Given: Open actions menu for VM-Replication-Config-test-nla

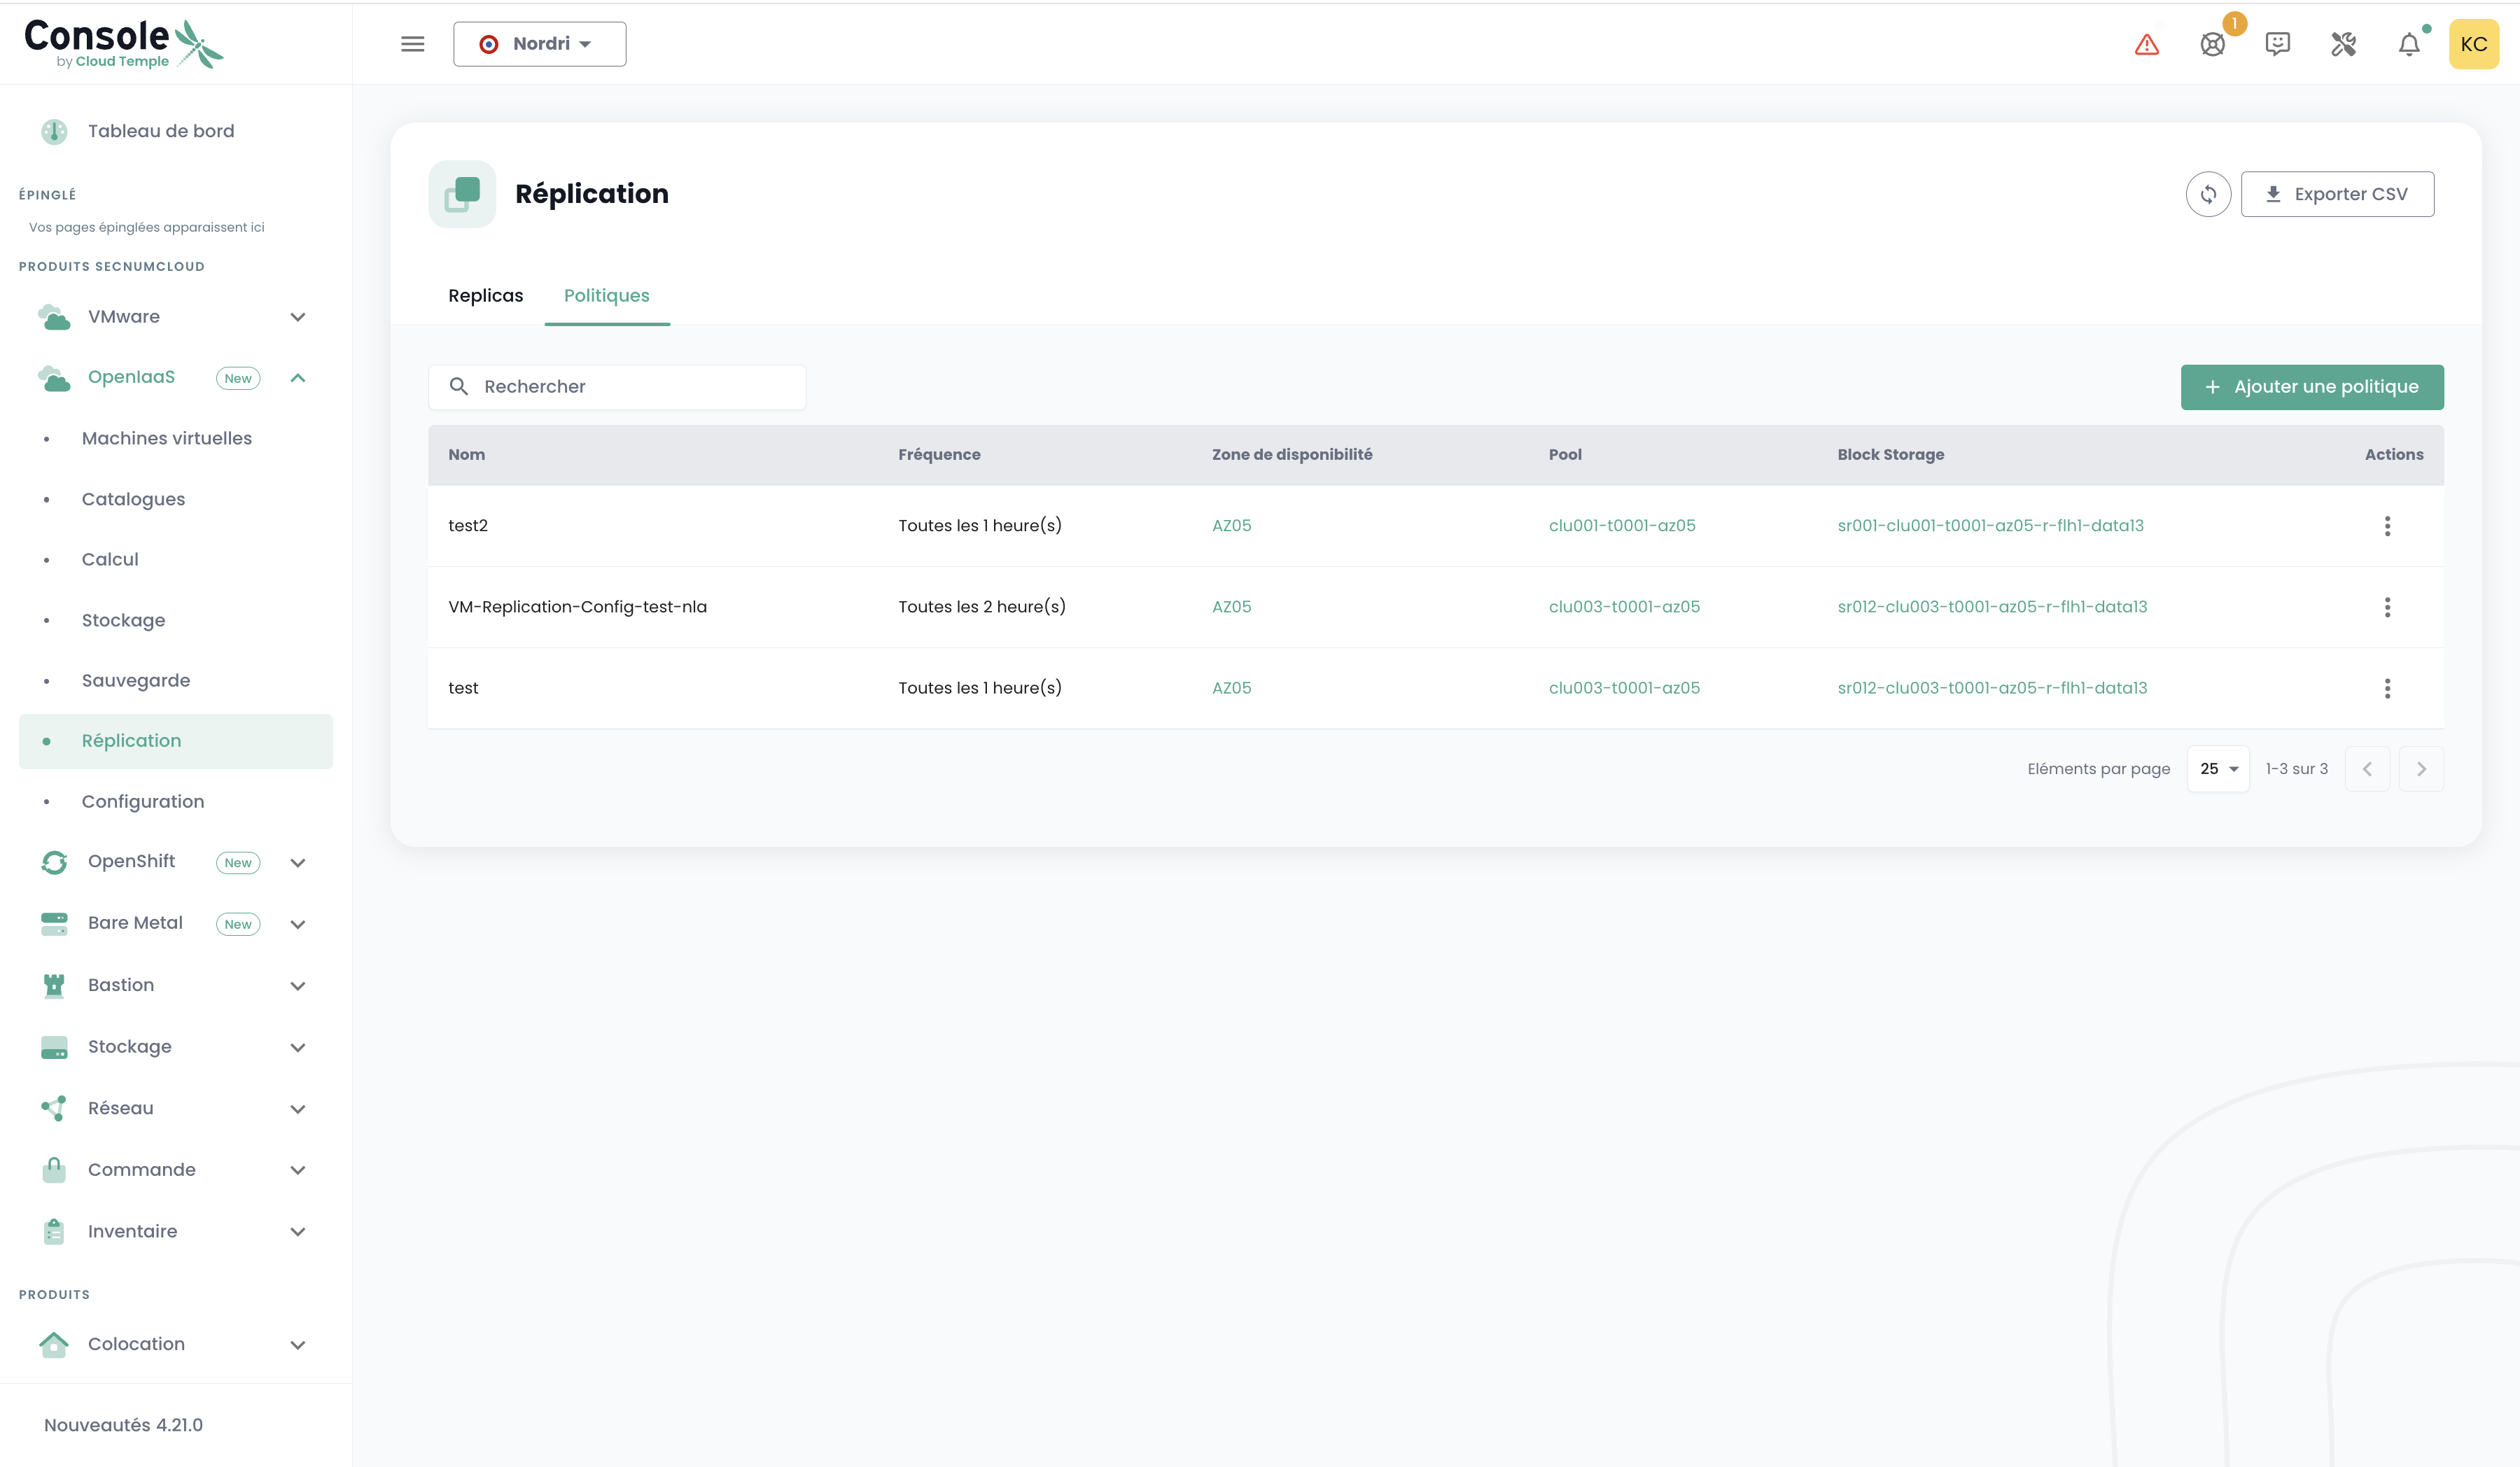Looking at the screenshot, I should click(2387, 607).
